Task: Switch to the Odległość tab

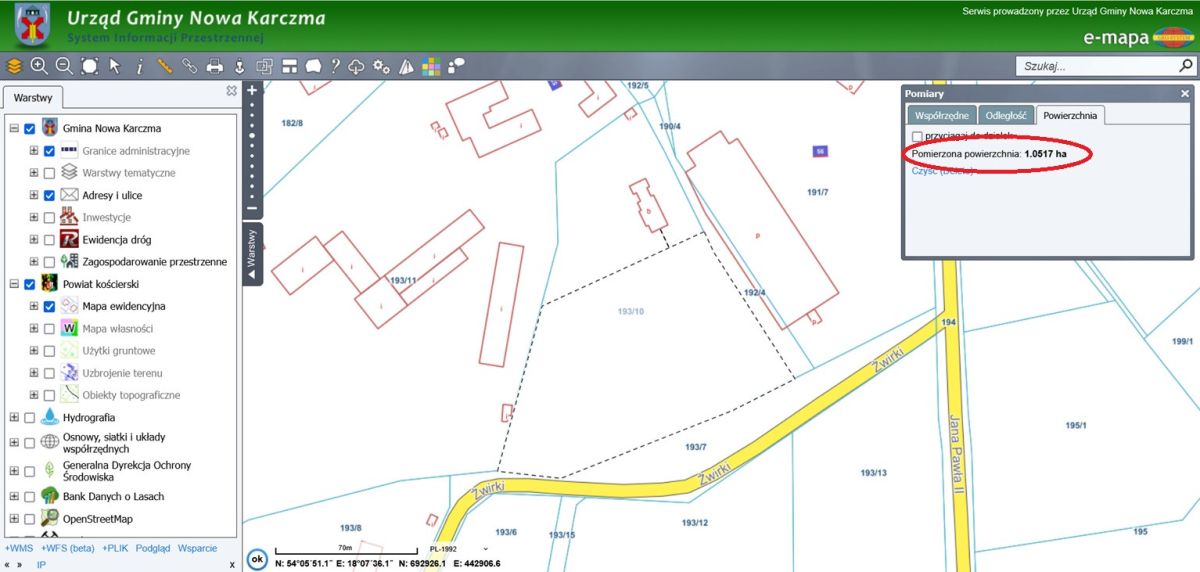Action: click(1005, 115)
